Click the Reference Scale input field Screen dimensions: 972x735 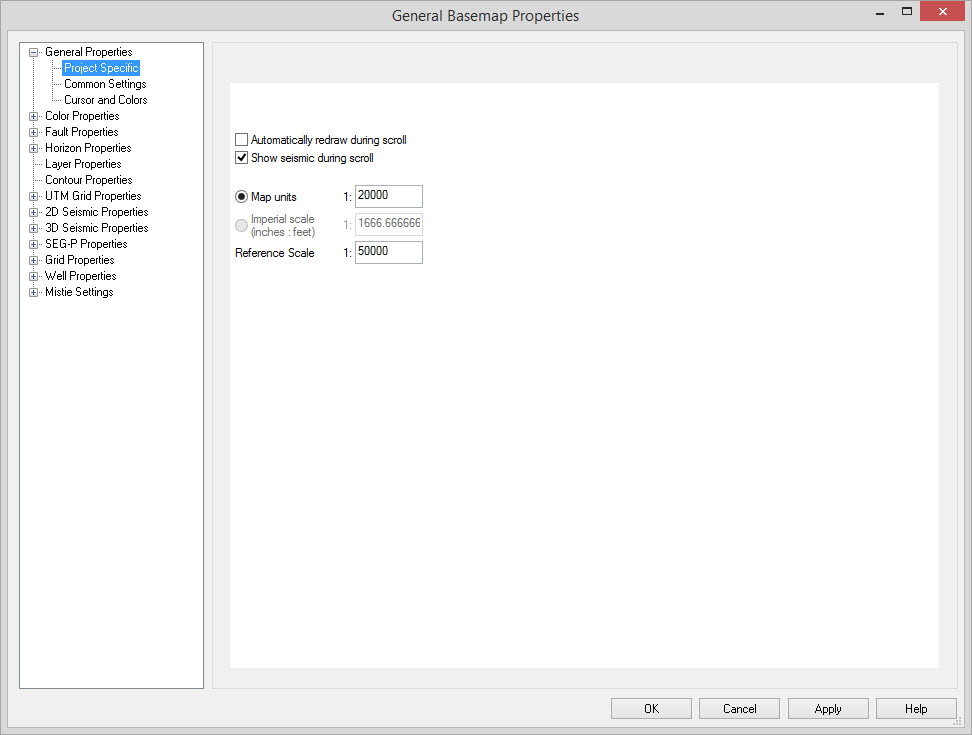388,253
